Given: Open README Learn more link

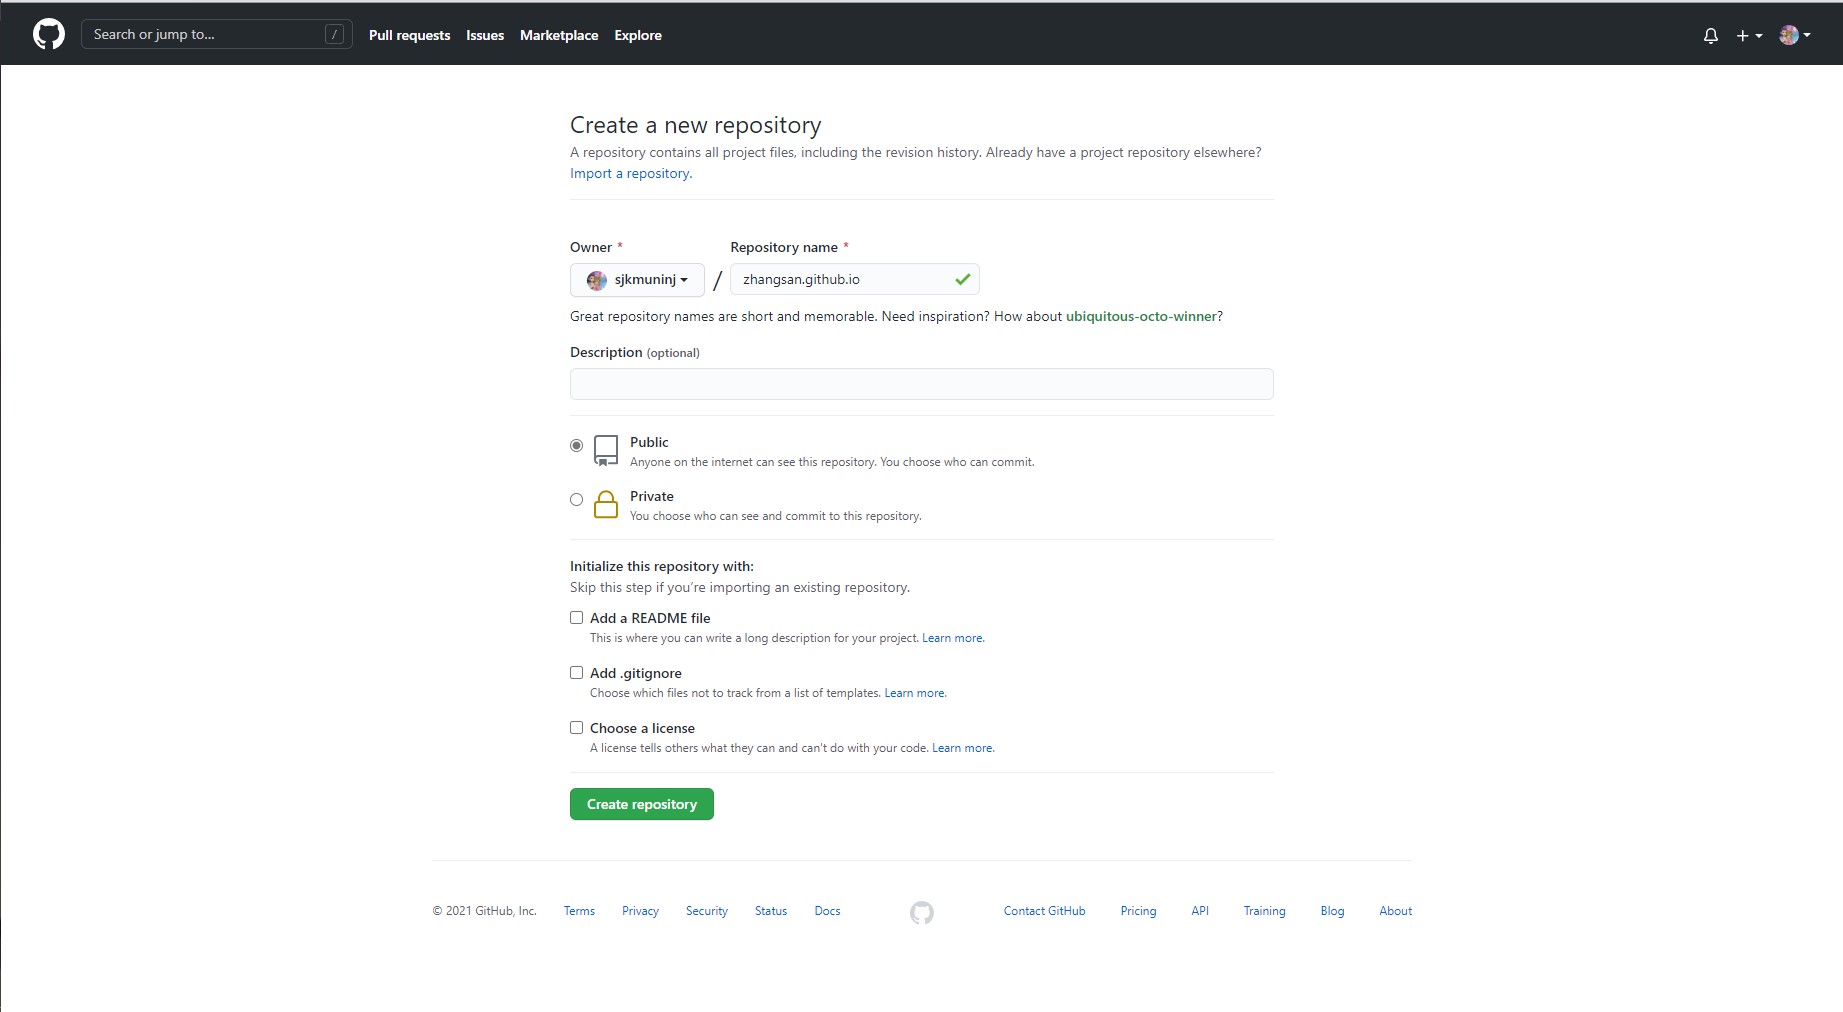Looking at the screenshot, I should [x=953, y=638].
